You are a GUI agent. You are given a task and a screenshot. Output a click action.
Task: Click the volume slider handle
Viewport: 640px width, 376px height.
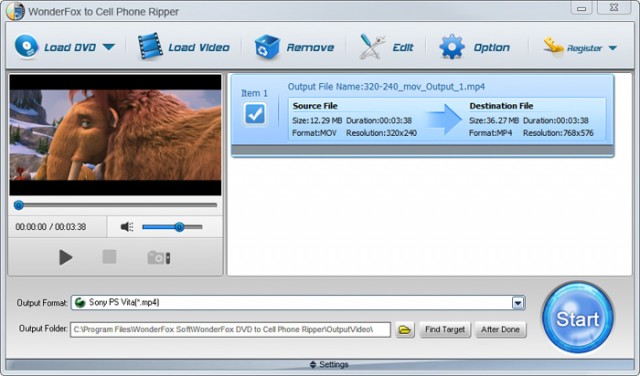[x=179, y=227]
